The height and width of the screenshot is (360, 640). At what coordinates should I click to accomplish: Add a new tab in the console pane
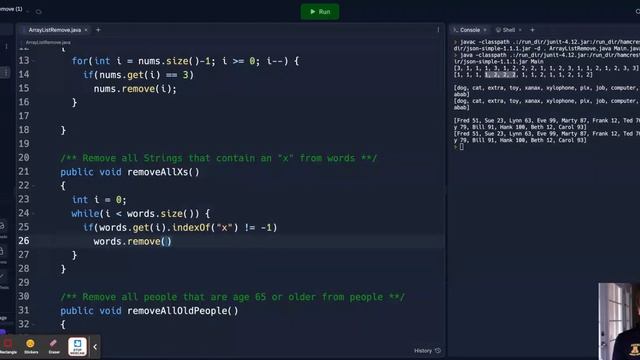[x=532, y=30]
